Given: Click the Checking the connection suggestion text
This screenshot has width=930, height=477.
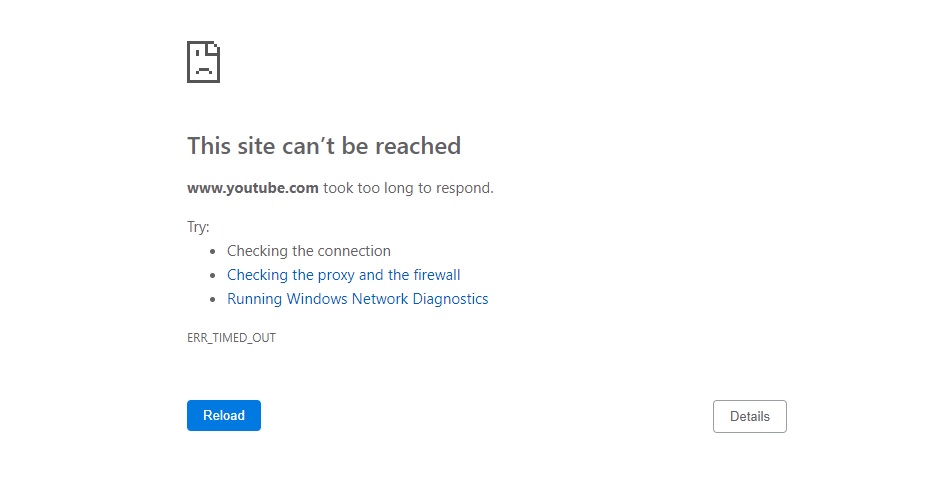Looking at the screenshot, I should (308, 251).
